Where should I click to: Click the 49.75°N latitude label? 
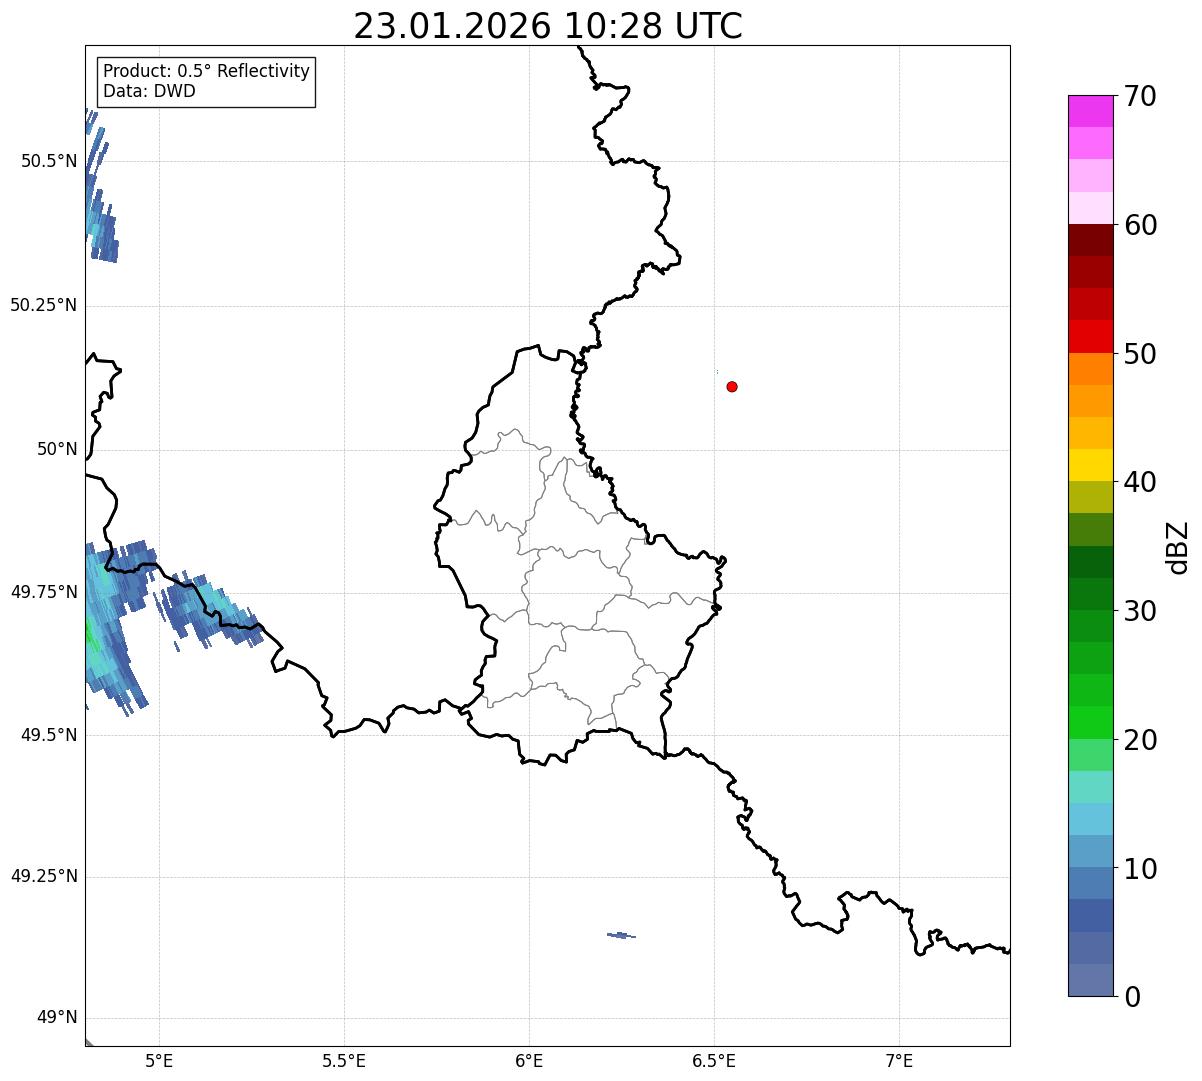coord(43,592)
